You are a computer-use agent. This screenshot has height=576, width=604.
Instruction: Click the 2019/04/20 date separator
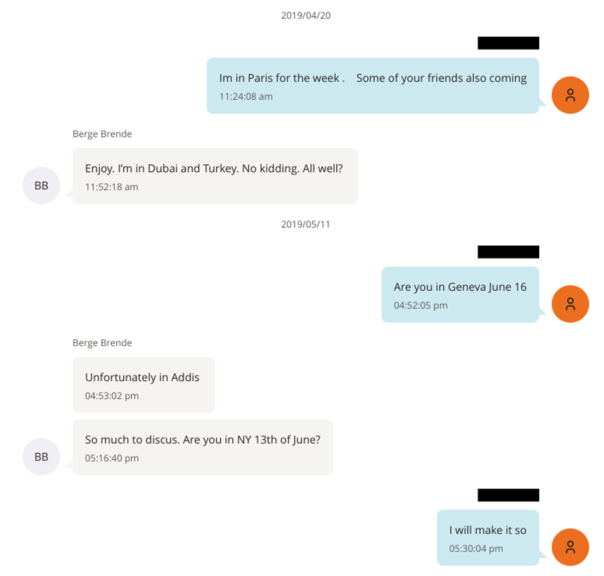pos(305,15)
